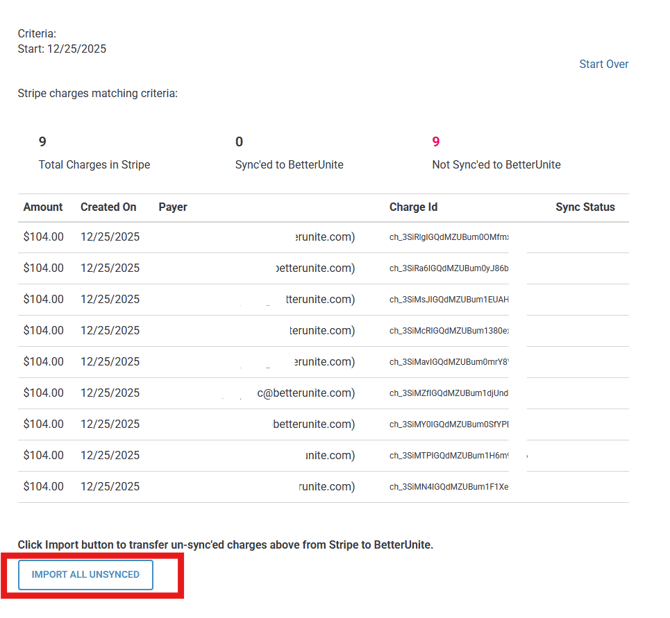Click the Charge Id column header
670x618 pixels.
coord(413,207)
